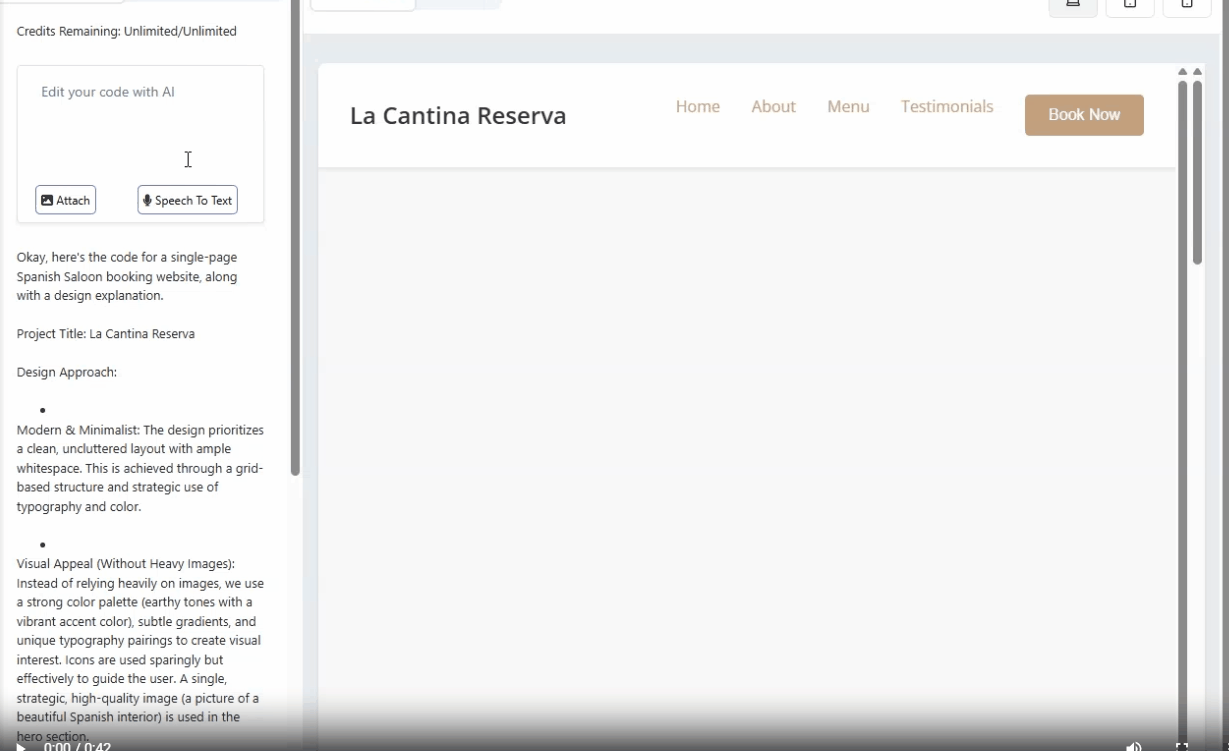Open the Home navigation link
This screenshot has width=1229, height=751.
697,107
